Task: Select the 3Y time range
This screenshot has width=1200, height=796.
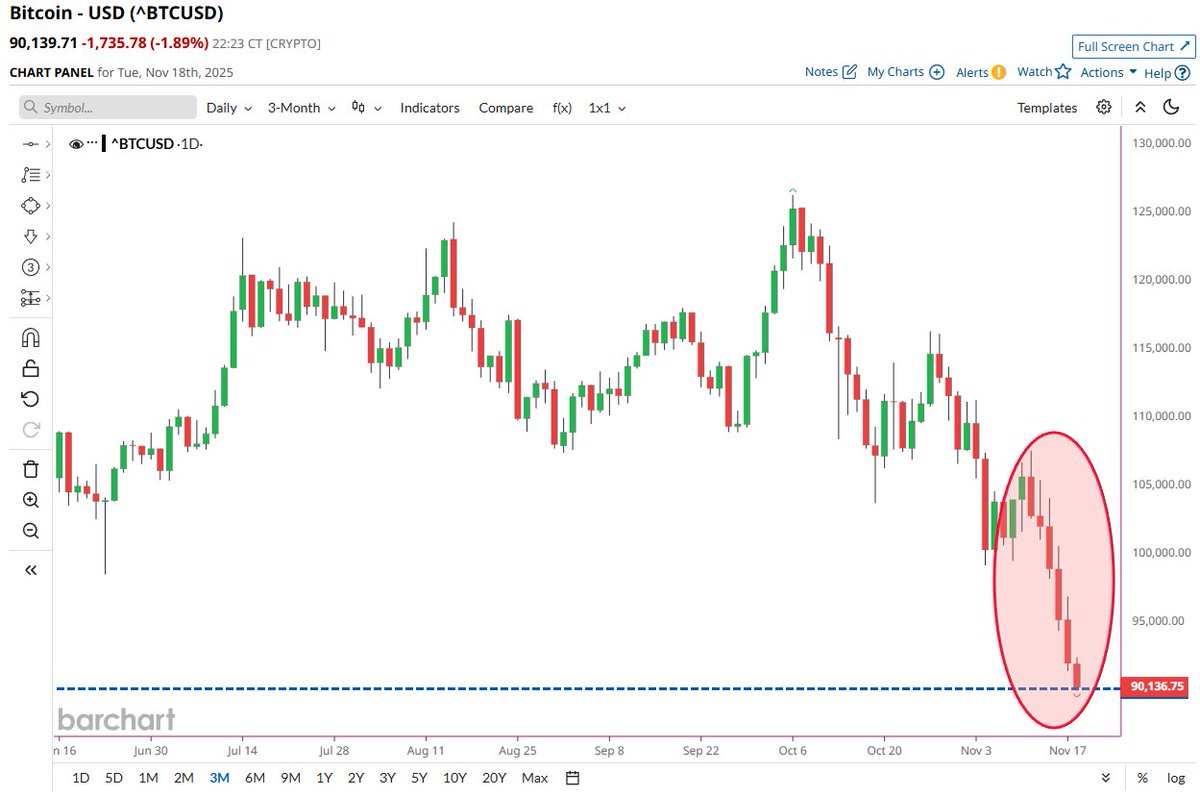Action: (x=387, y=777)
